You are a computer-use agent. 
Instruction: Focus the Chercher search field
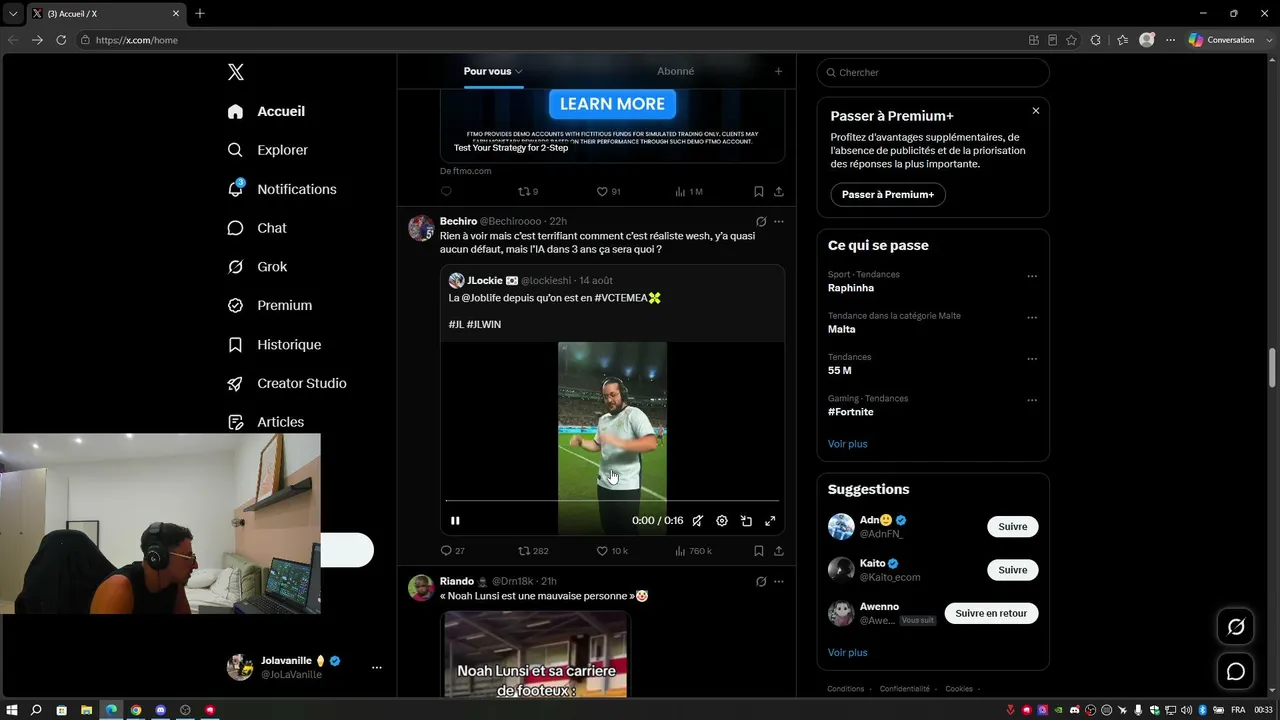pyautogui.click(x=933, y=72)
